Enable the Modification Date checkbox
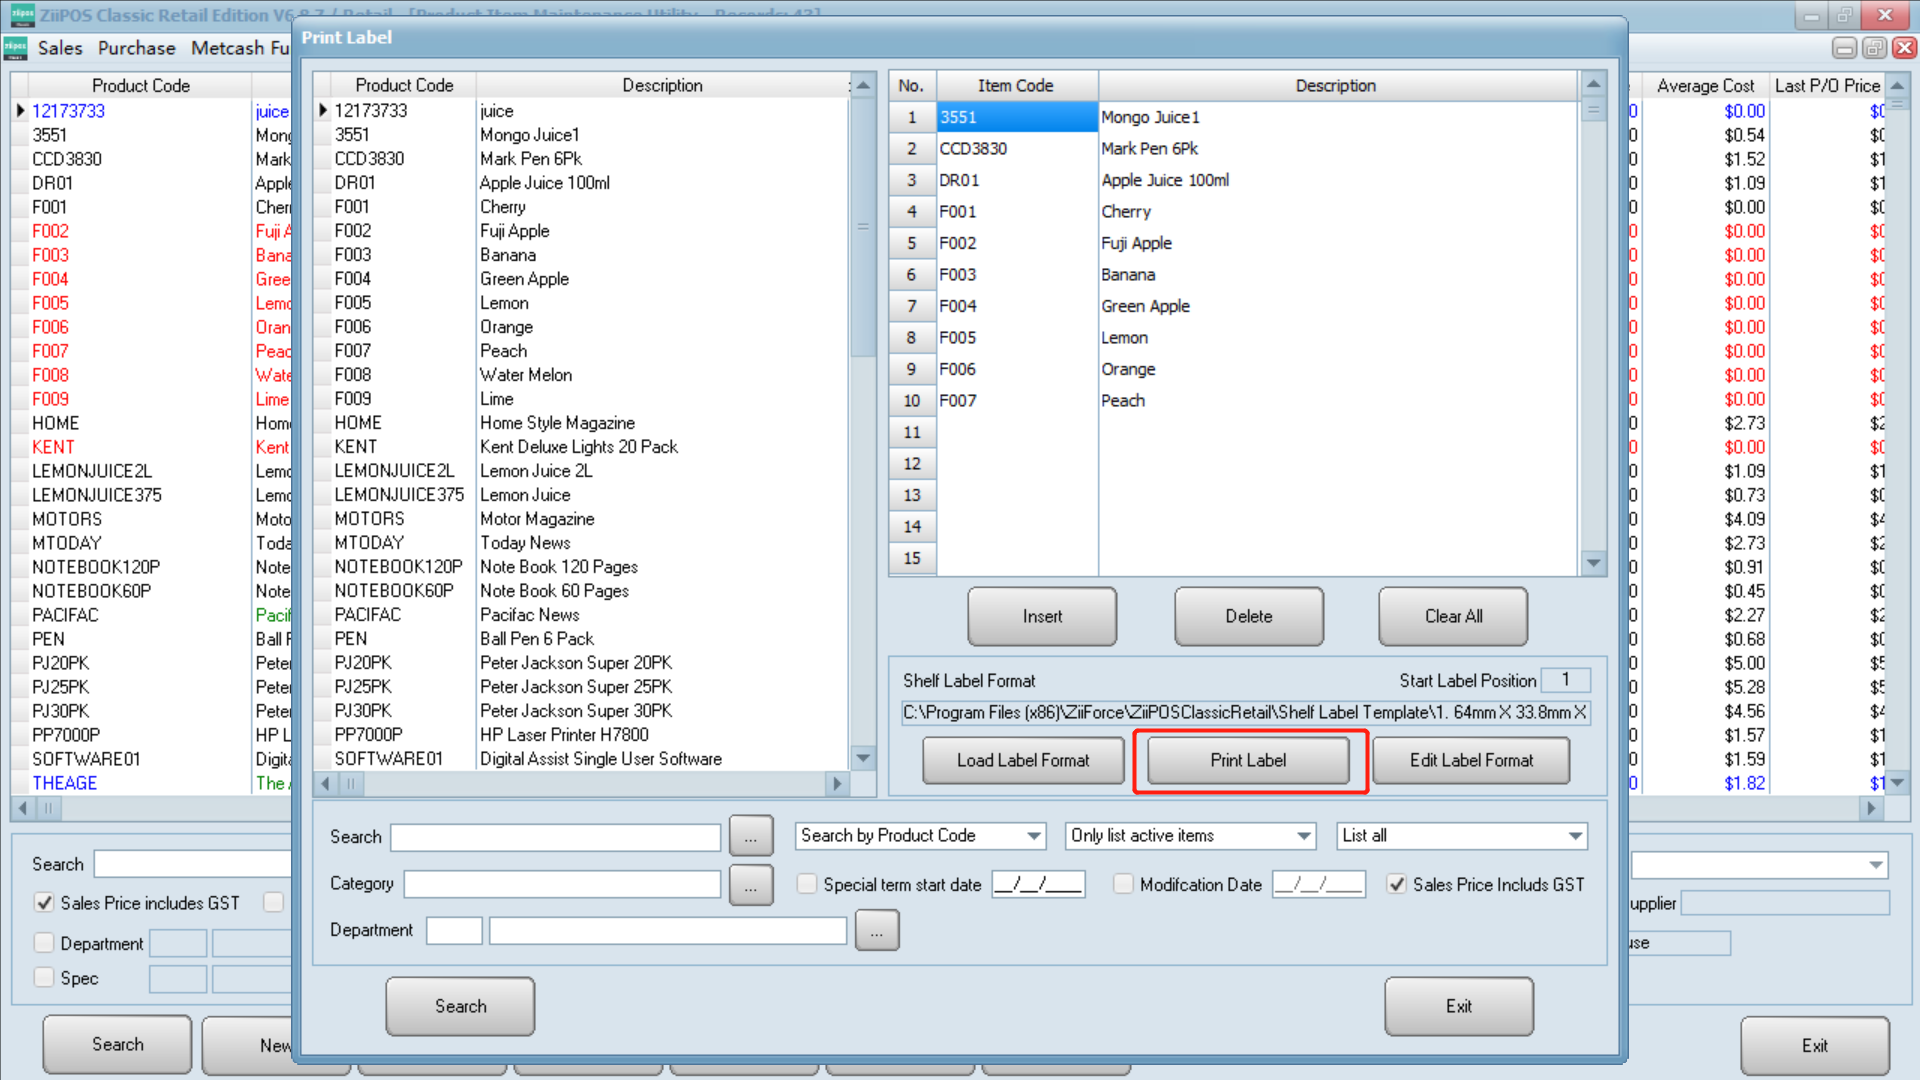This screenshot has height=1080, width=1920. click(x=1124, y=884)
